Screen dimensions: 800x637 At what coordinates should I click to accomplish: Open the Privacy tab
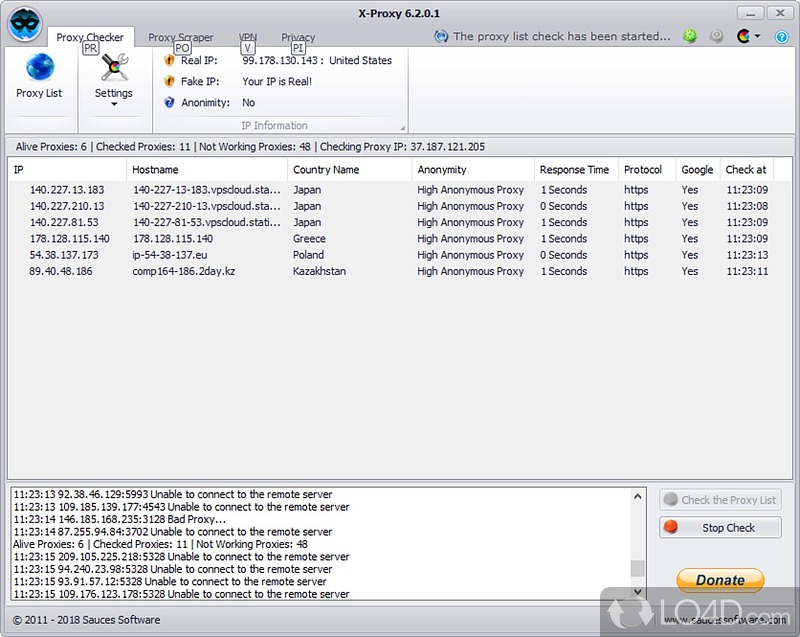298,37
